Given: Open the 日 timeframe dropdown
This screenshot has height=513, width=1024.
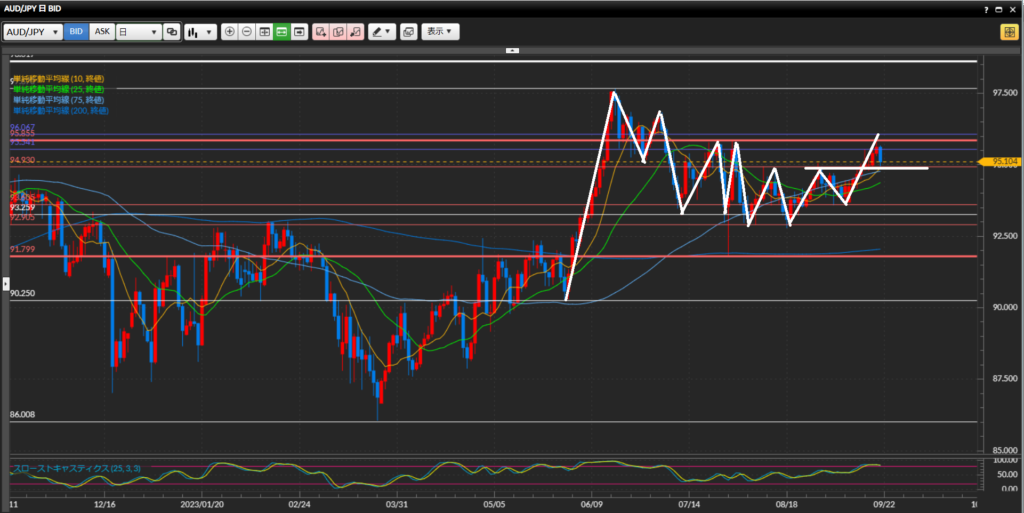Looking at the screenshot, I should tap(138, 32).
